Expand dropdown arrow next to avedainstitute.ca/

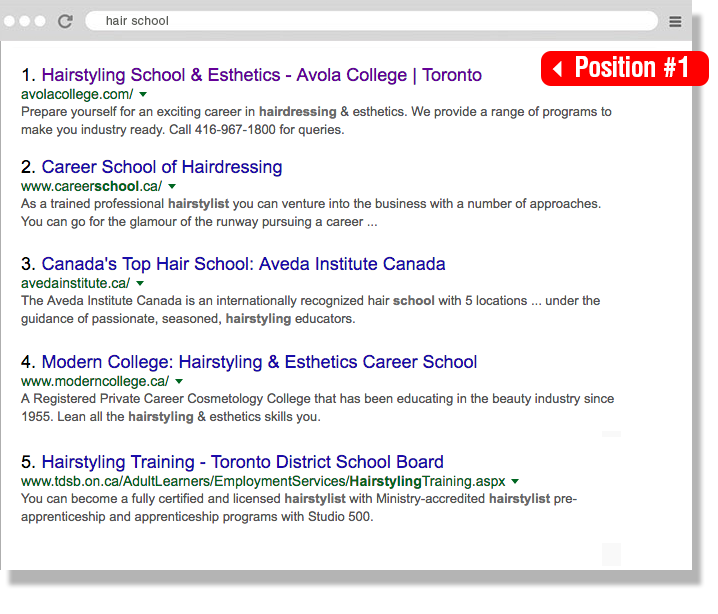[140, 284]
